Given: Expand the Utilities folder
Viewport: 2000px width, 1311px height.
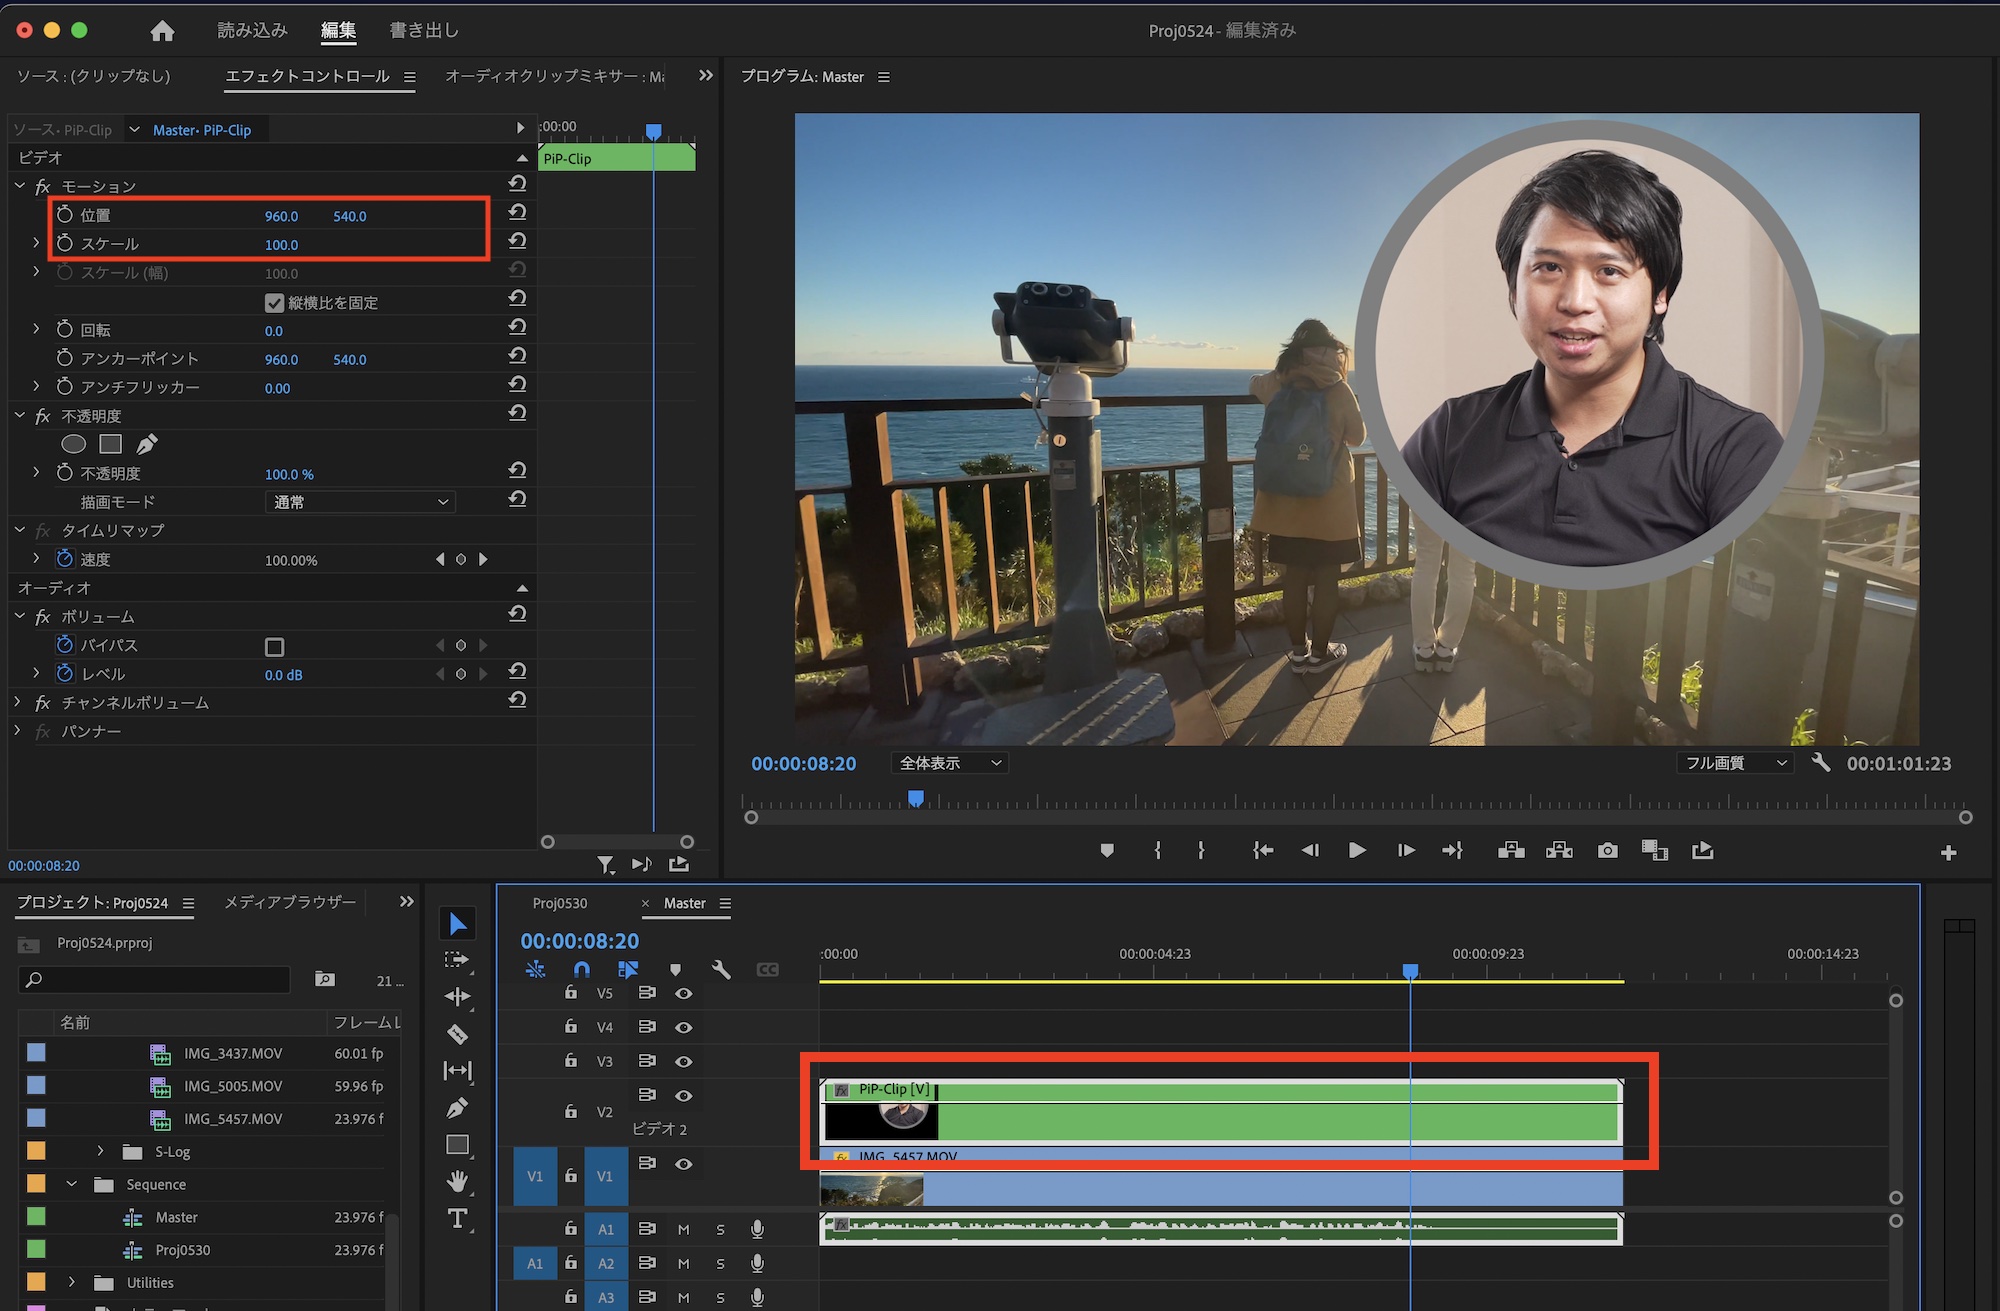Looking at the screenshot, I should pos(71,1282).
